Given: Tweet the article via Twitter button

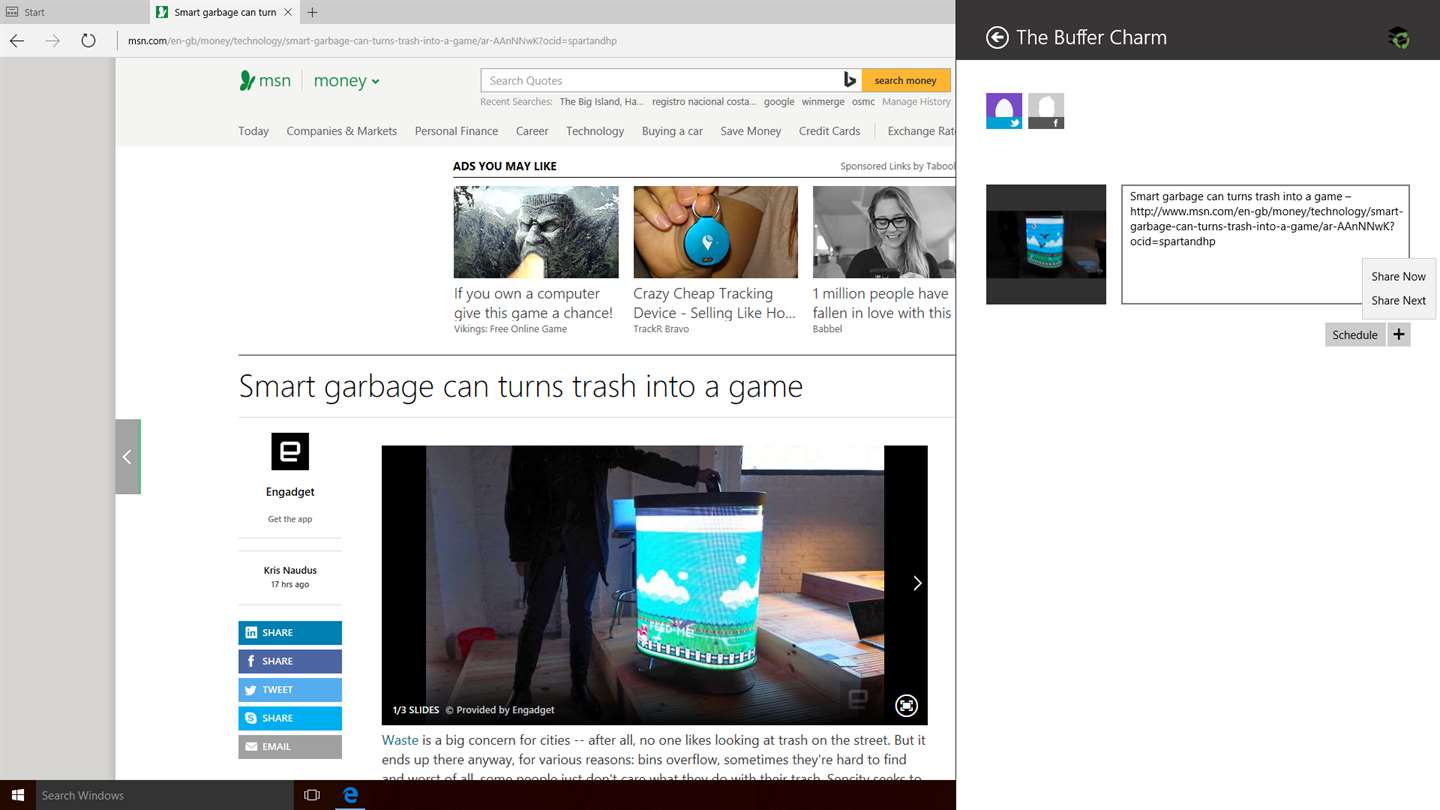Looking at the screenshot, I should pos(290,690).
